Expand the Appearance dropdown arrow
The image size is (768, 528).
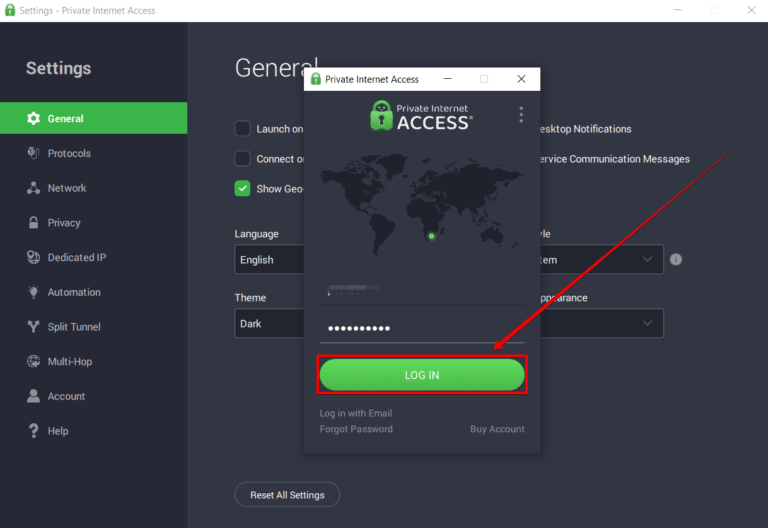click(648, 323)
